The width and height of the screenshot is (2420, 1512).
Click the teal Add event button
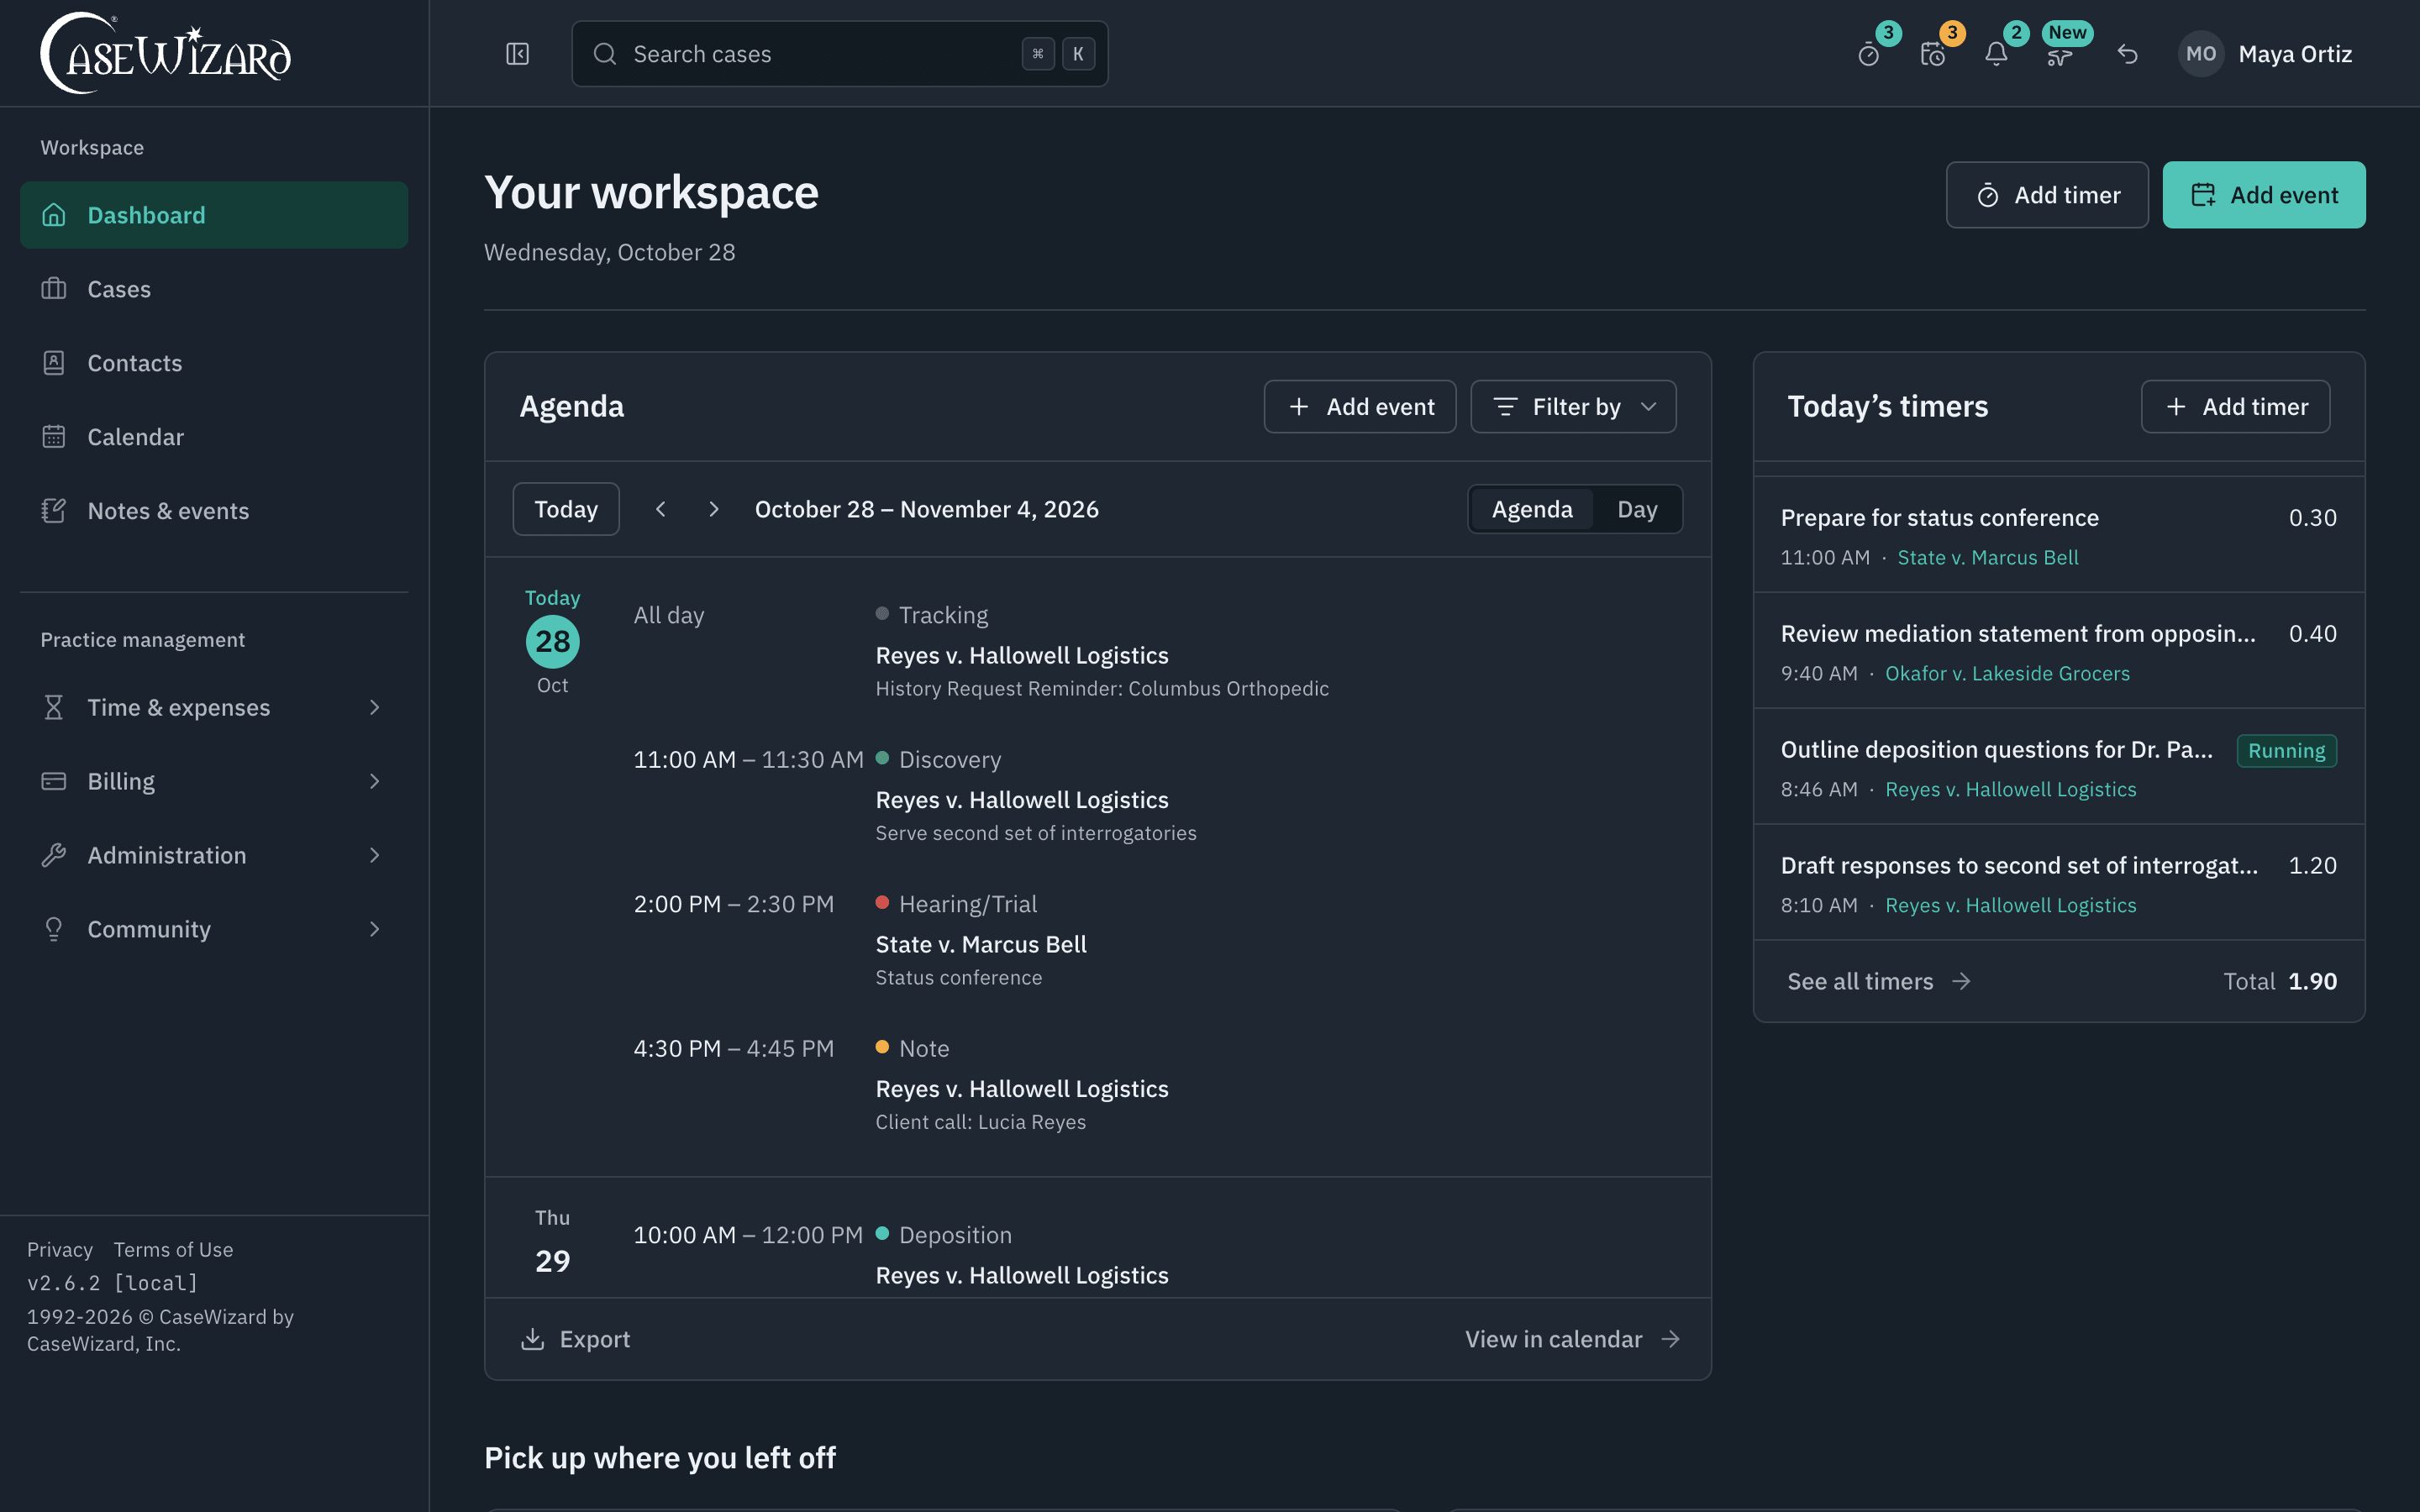(x=2264, y=195)
